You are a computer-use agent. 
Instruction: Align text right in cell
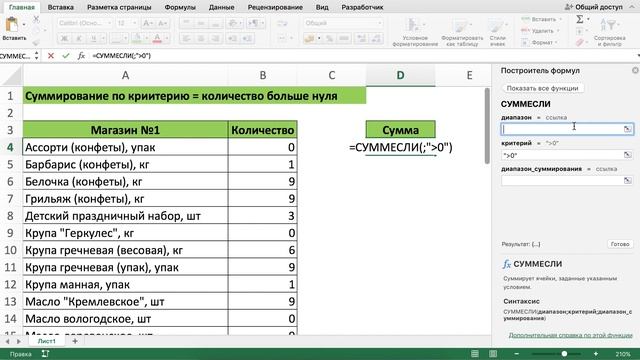coord(215,38)
